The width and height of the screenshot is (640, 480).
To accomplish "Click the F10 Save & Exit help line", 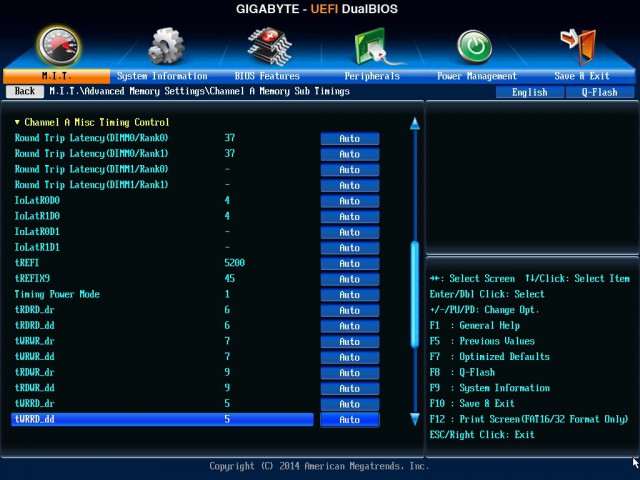I will [x=472, y=403].
